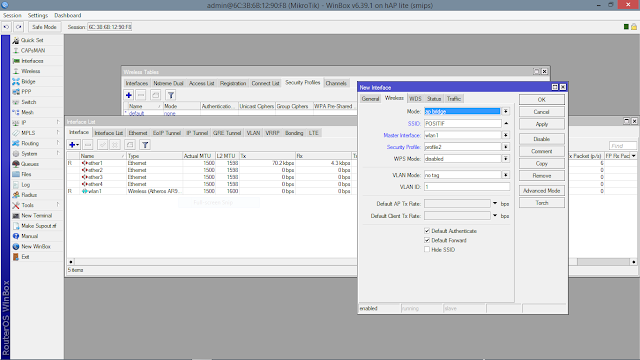Click SSID input field
Screen dimensions: 640x360
(462, 123)
